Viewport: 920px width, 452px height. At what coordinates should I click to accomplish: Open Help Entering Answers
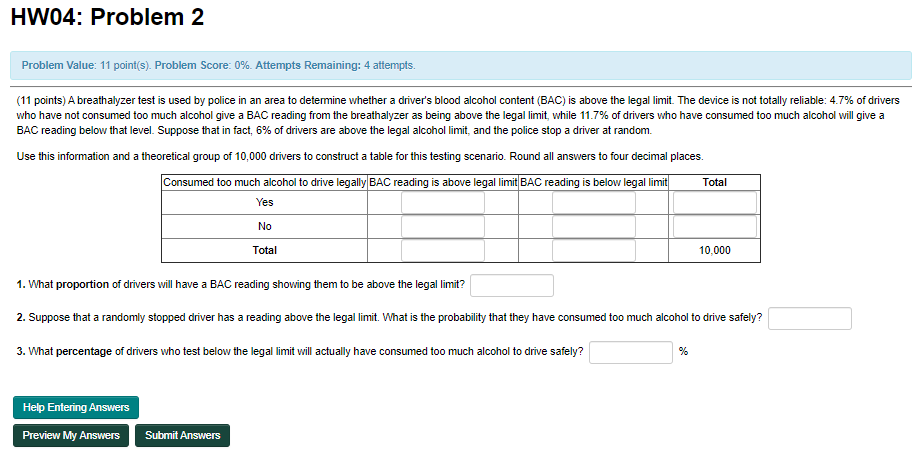point(76,407)
